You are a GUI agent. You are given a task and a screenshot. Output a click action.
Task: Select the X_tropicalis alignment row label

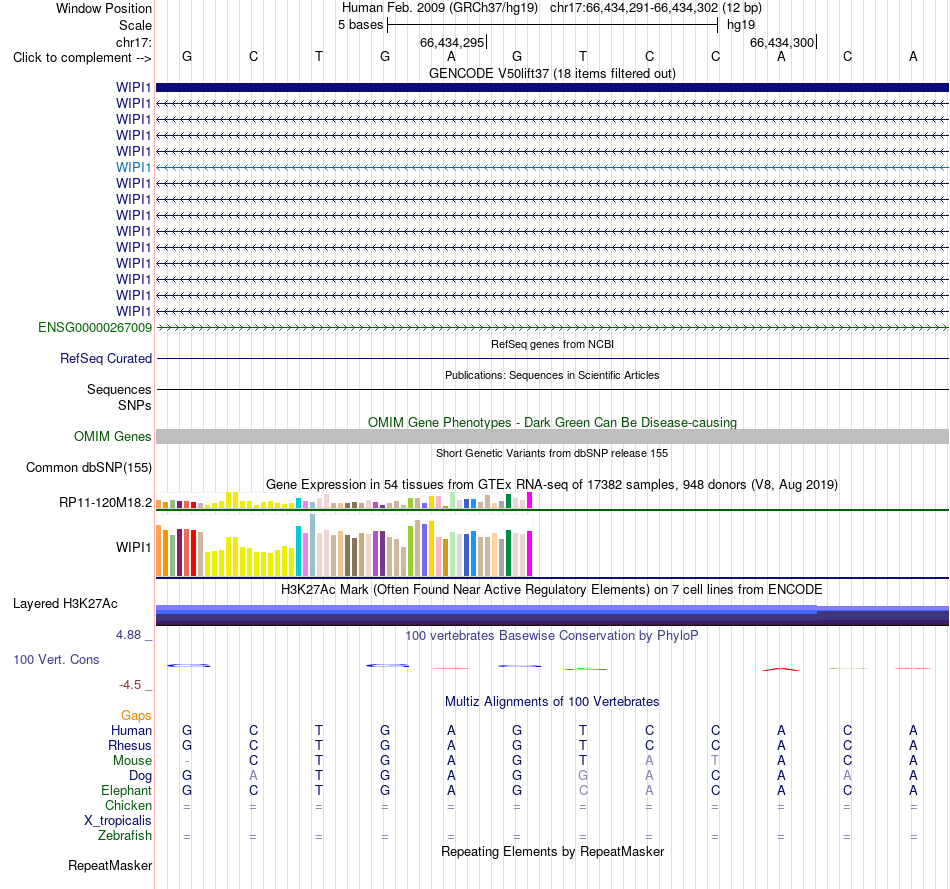pyautogui.click(x=118, y=821)
